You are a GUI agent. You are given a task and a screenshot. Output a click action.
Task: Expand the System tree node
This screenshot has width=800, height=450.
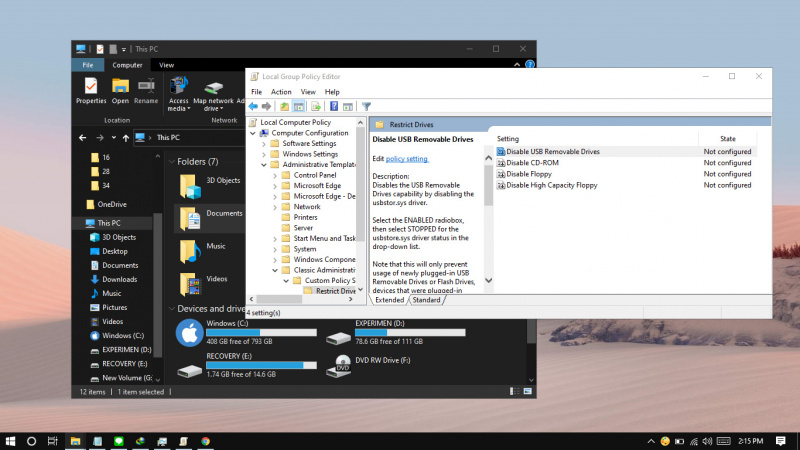(275, 249)
